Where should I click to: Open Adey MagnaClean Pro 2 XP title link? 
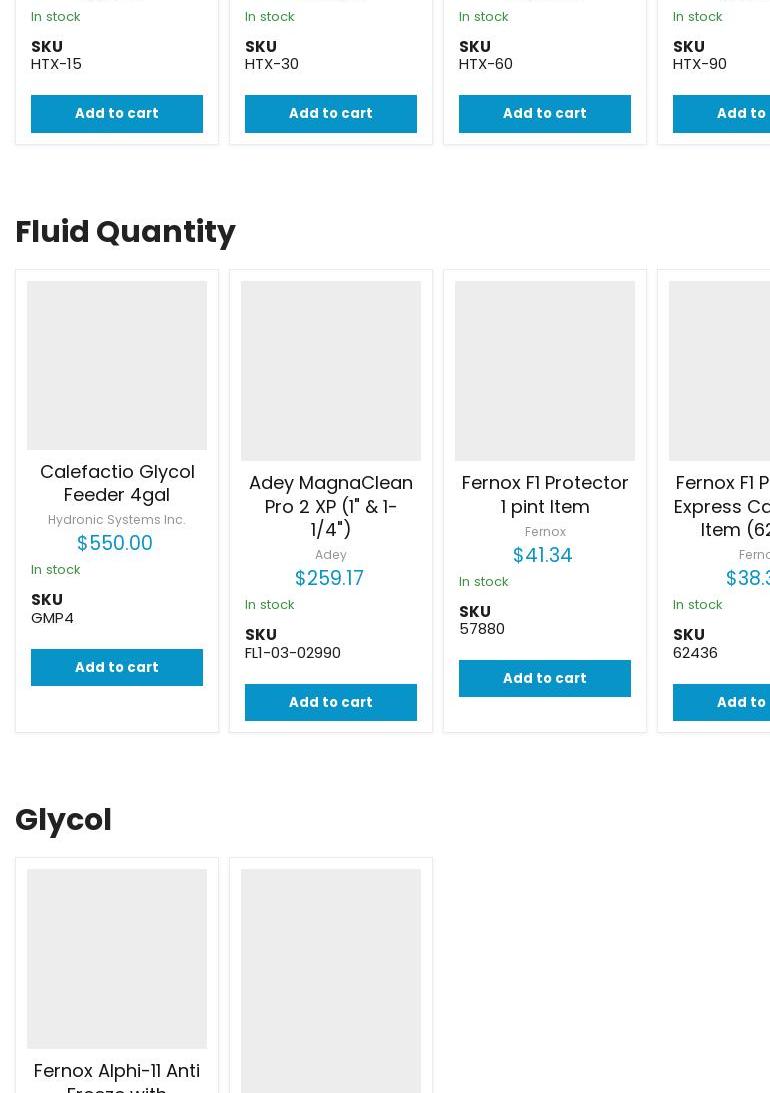331,506
